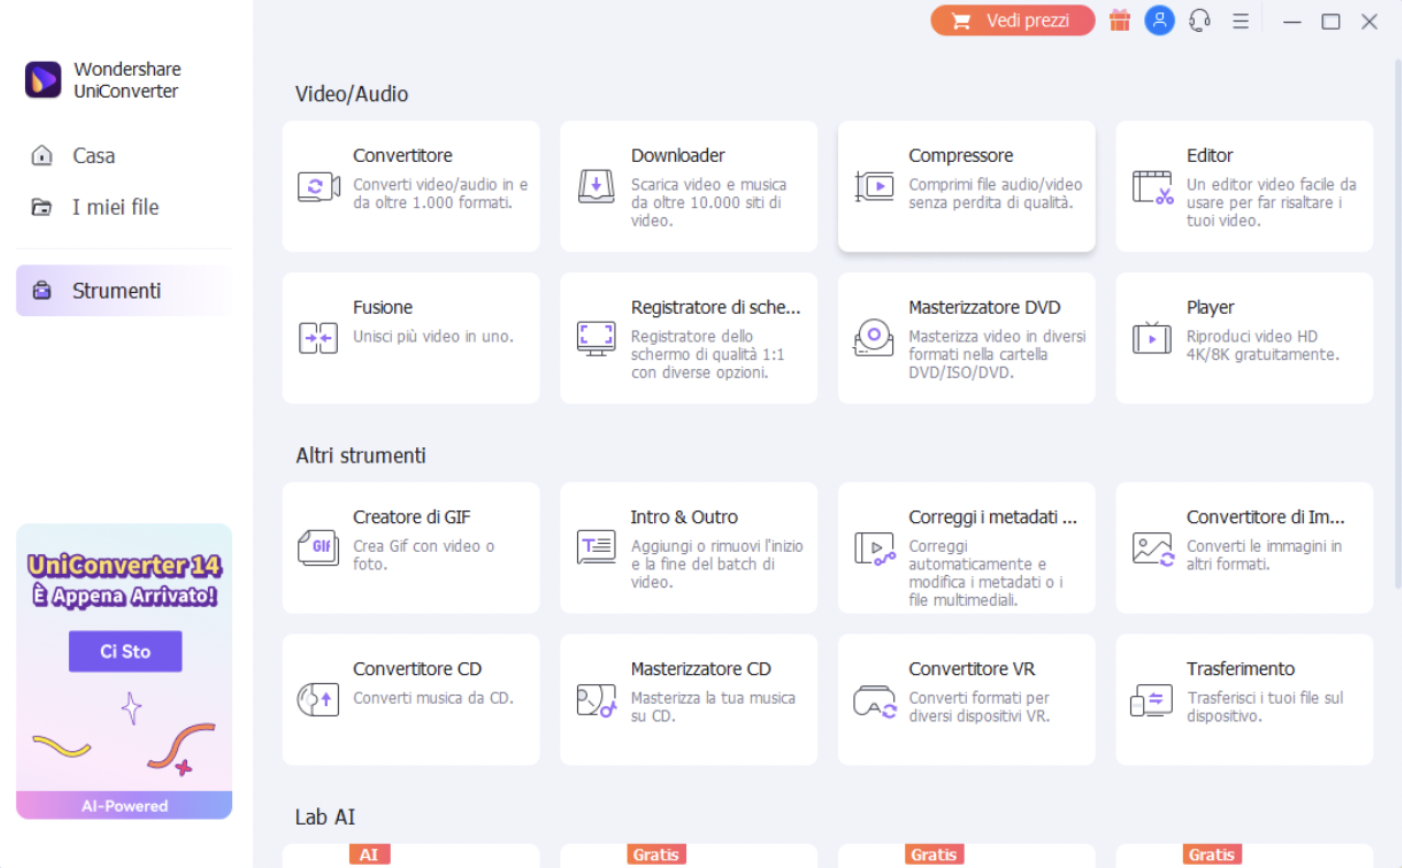Open the Trasferimento tool card
Viewport: 1402px width, 868px height.
1244,699
